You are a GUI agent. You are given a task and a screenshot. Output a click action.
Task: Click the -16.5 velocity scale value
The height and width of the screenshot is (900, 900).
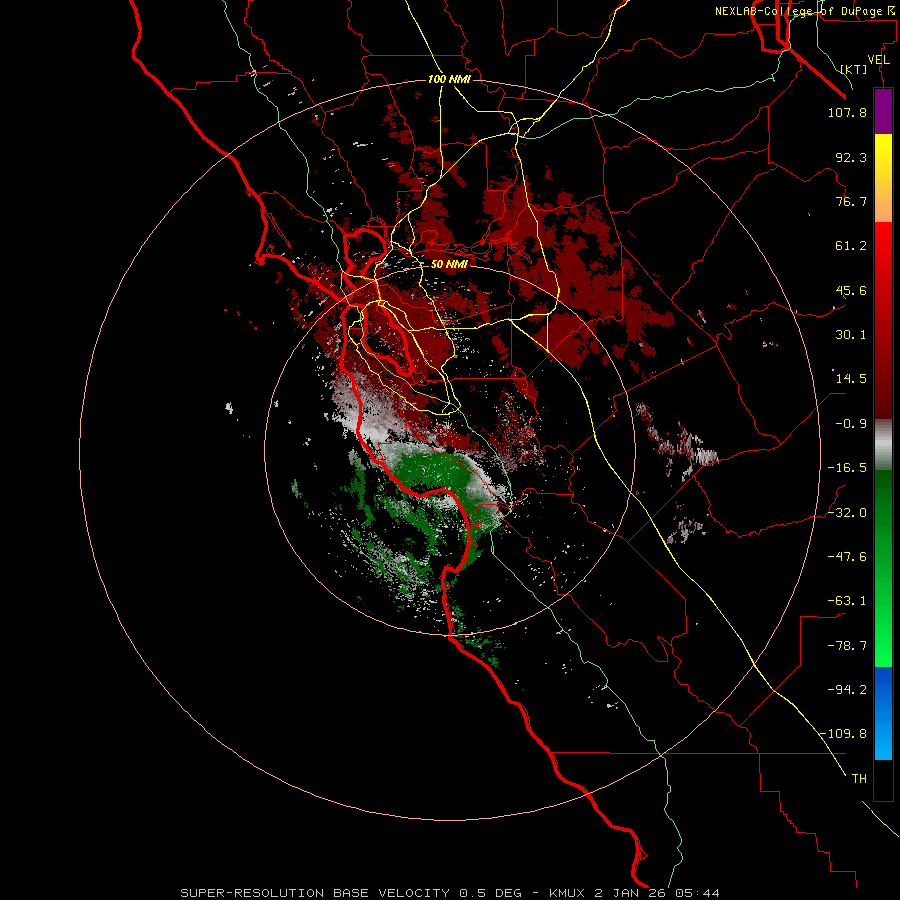click(x=847, y=468)
